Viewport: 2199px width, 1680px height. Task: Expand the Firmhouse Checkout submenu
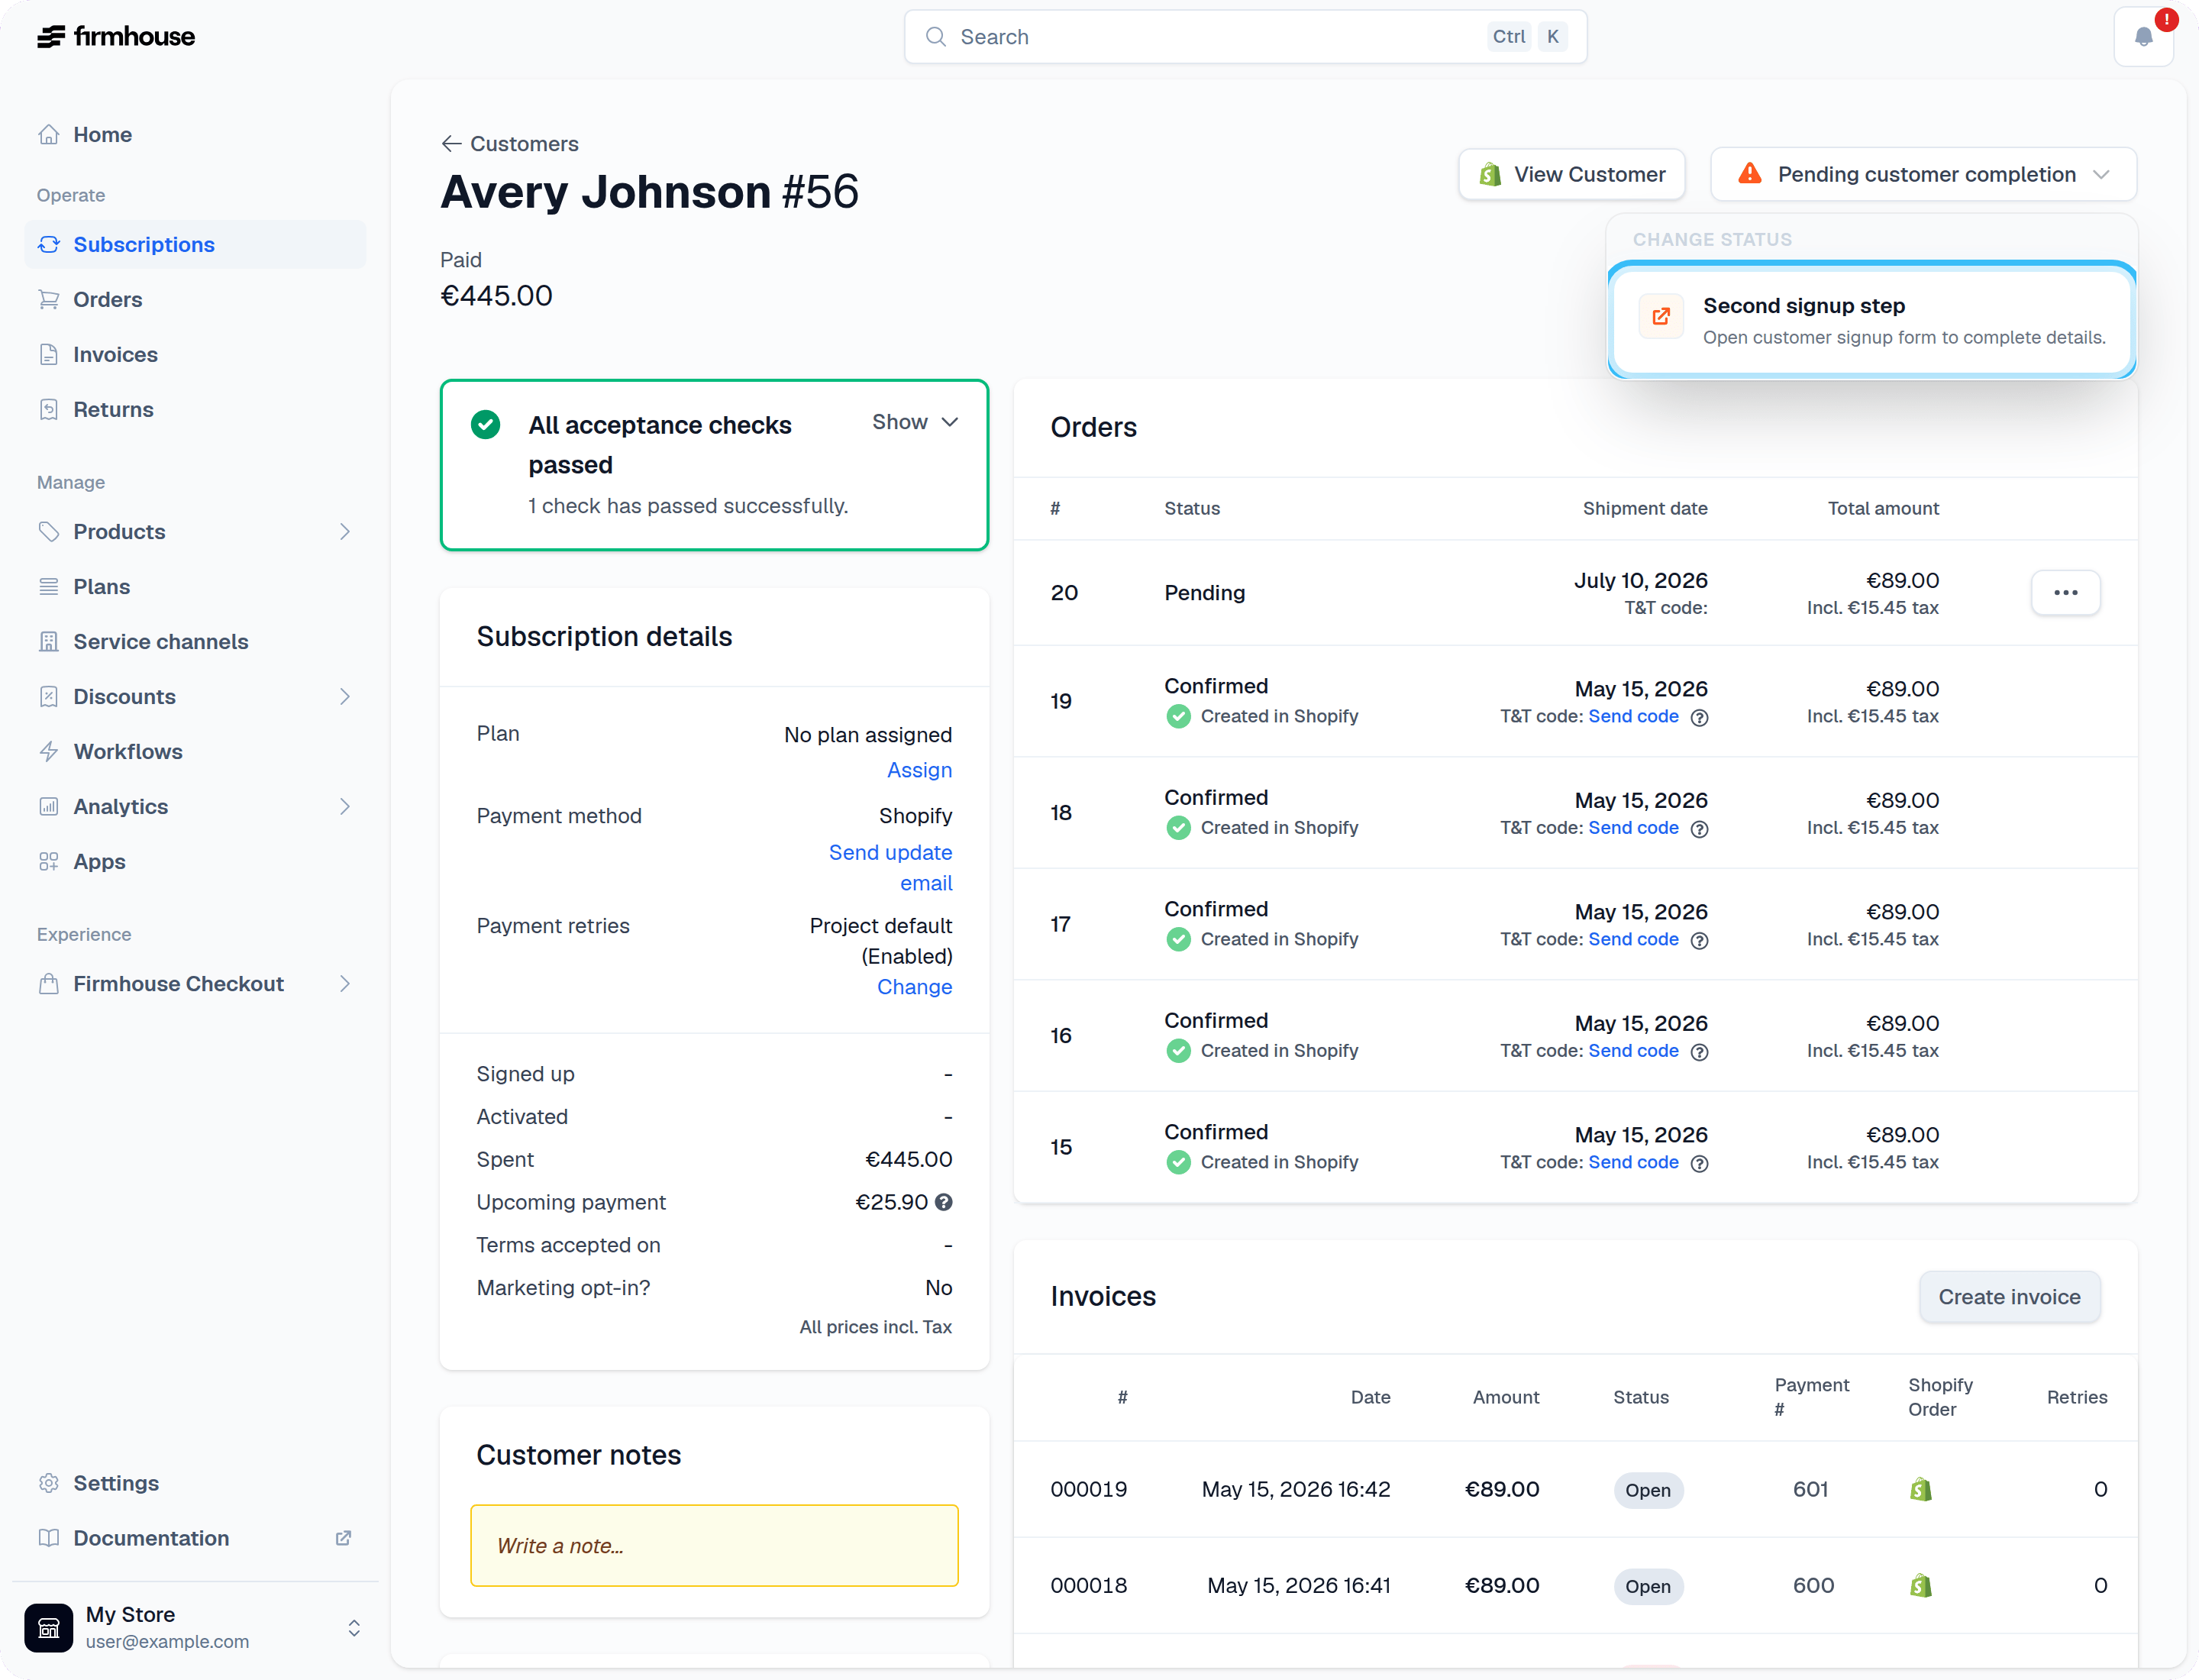coord(345,984)
